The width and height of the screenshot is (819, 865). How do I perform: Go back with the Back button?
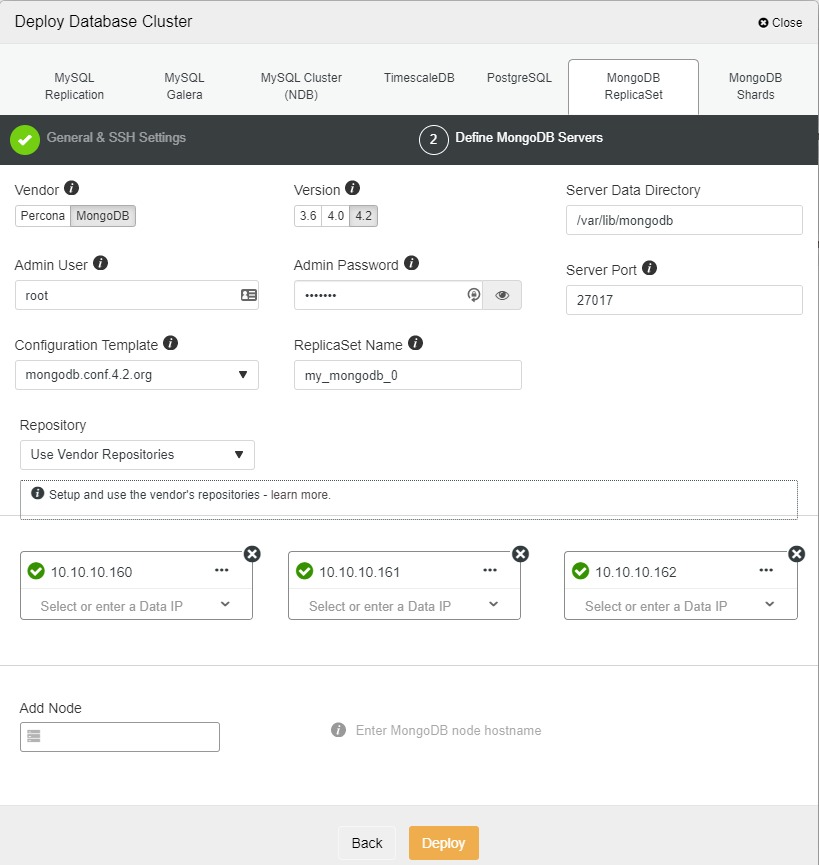coord(367,843)
